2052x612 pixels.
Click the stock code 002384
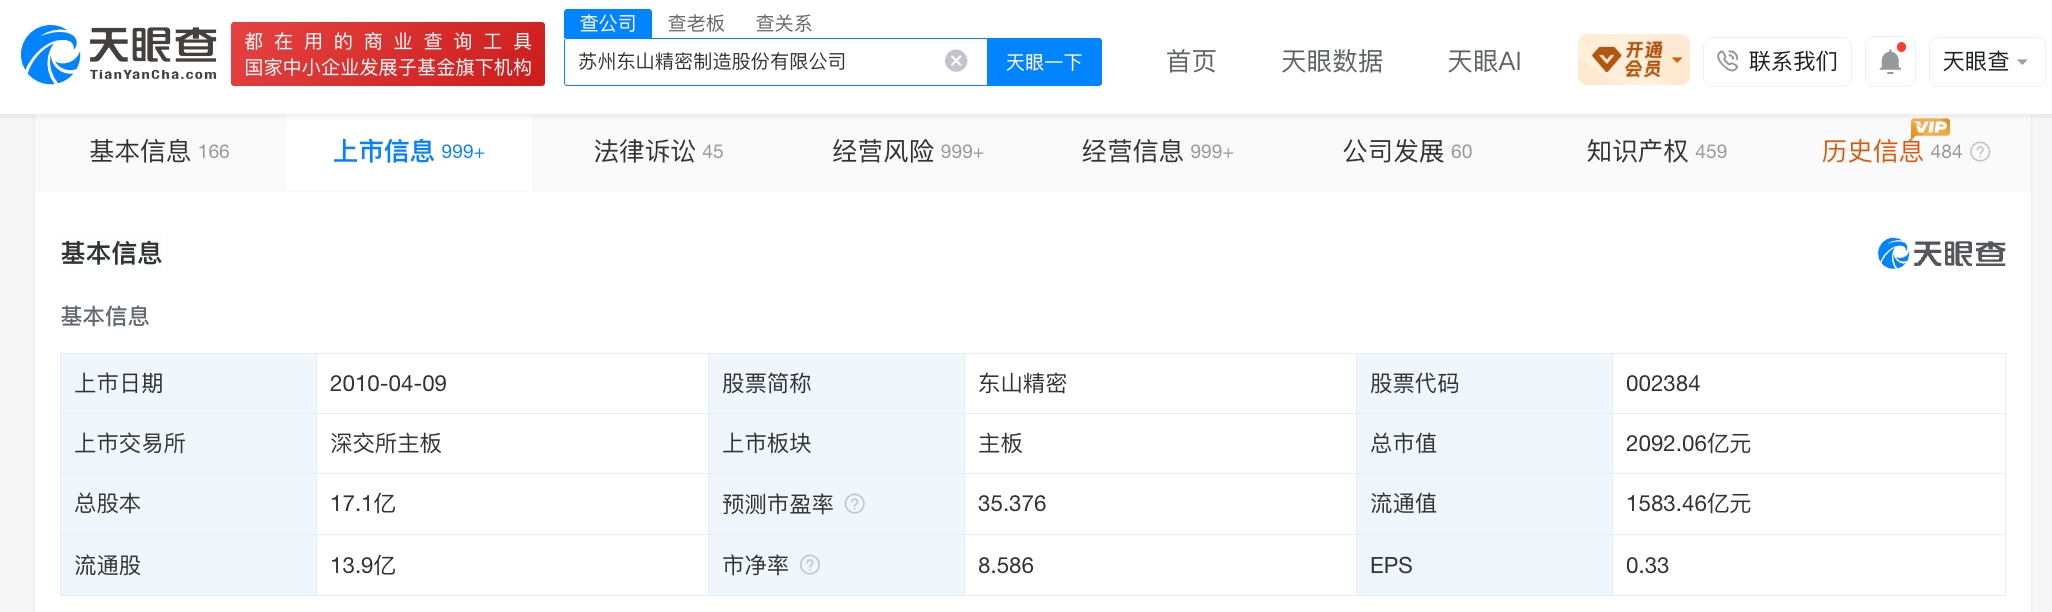click(x=1663, y=383)
